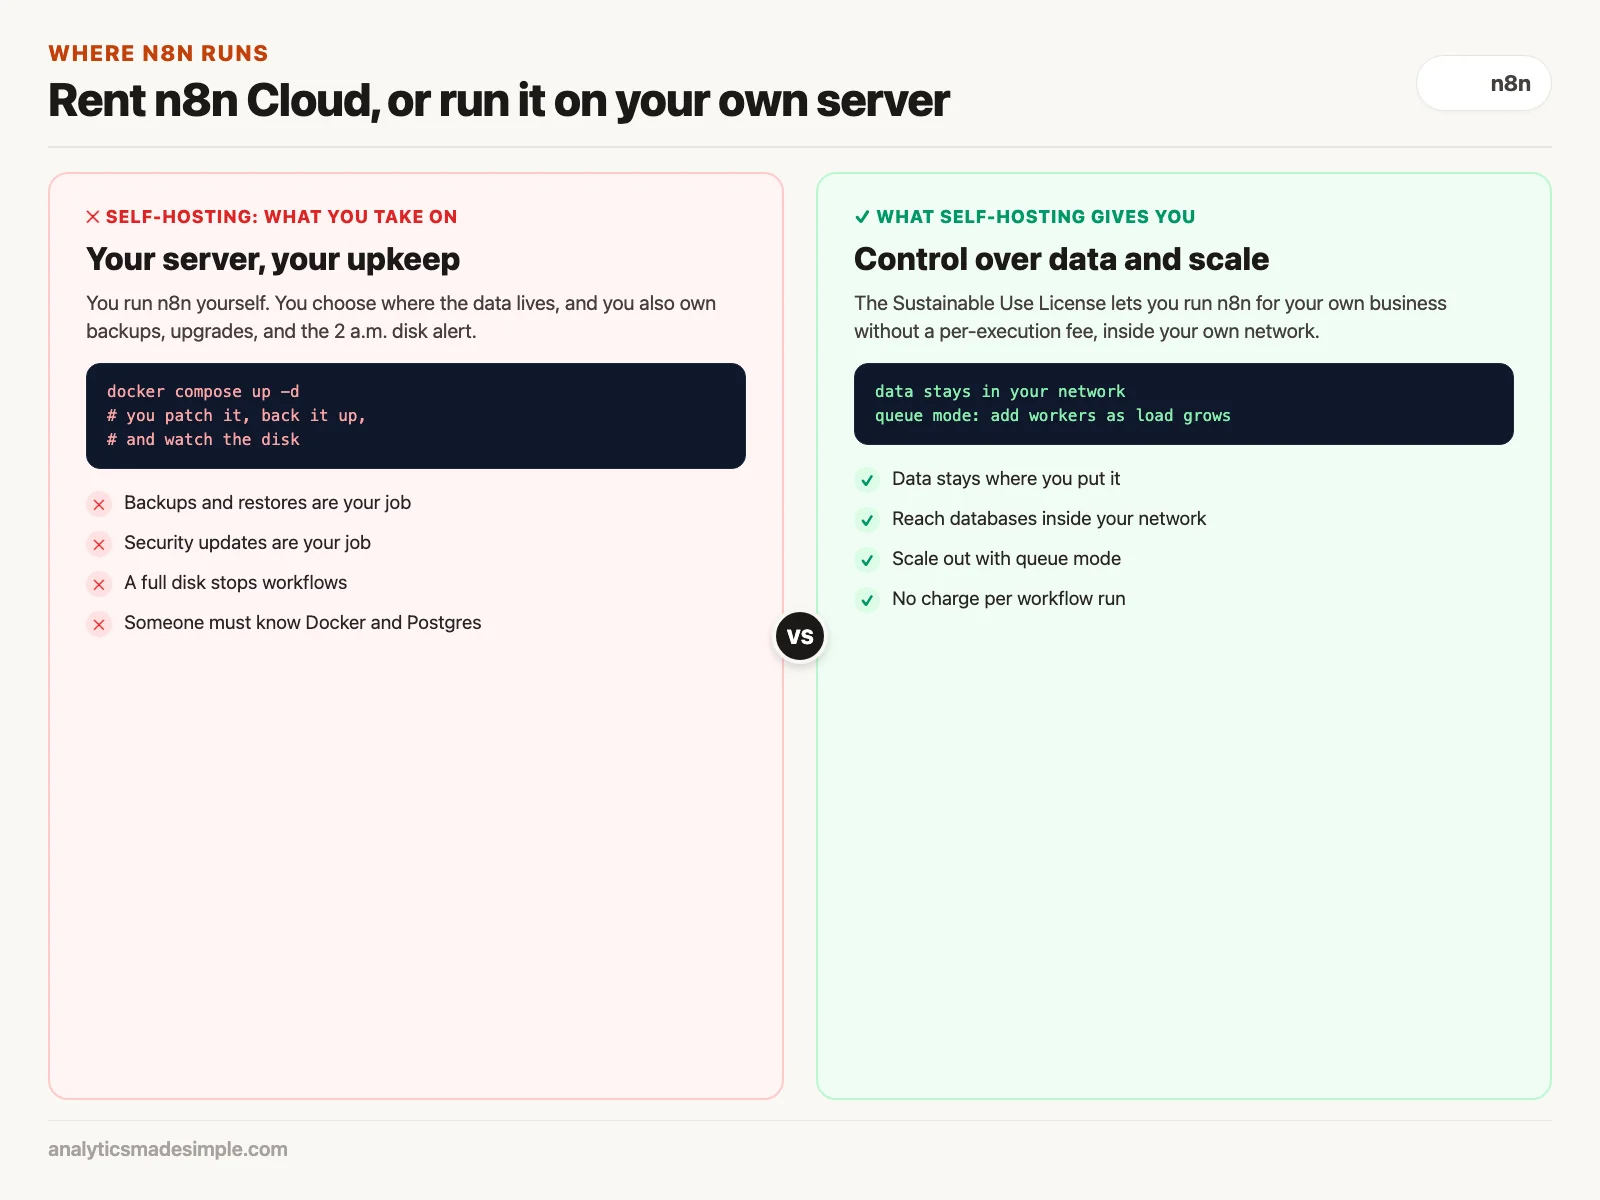Image resolution: width=1600 pixels, height=1200 pixels.
Task: Click the 'Your server, your upkeep' heading
Action: tap(273, 259)
